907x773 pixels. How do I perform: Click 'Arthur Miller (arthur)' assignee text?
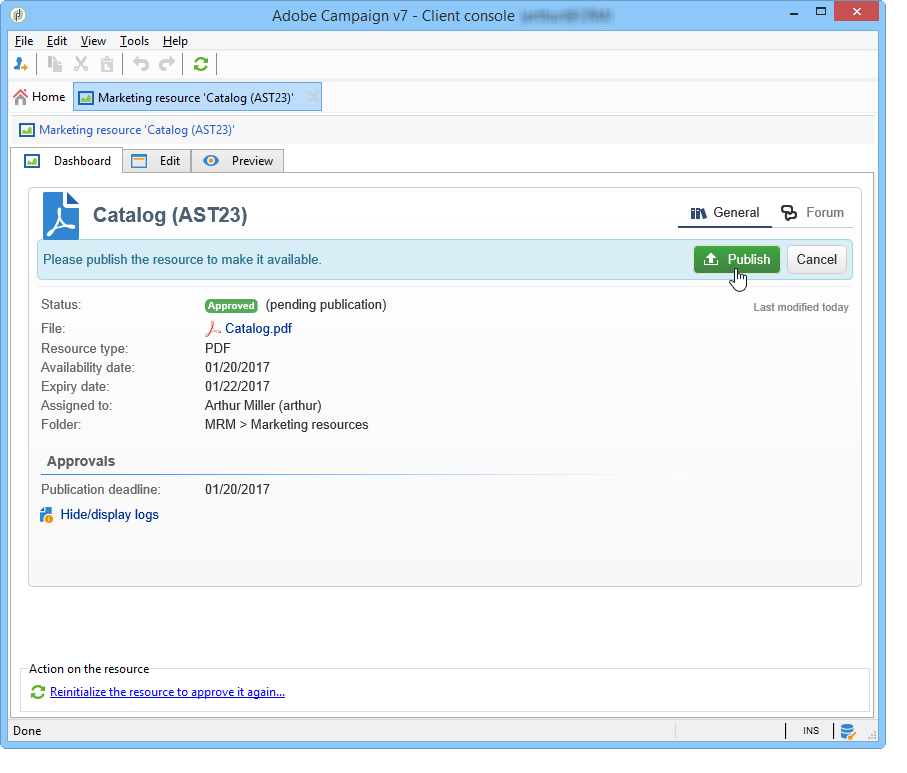pos(263,406)
